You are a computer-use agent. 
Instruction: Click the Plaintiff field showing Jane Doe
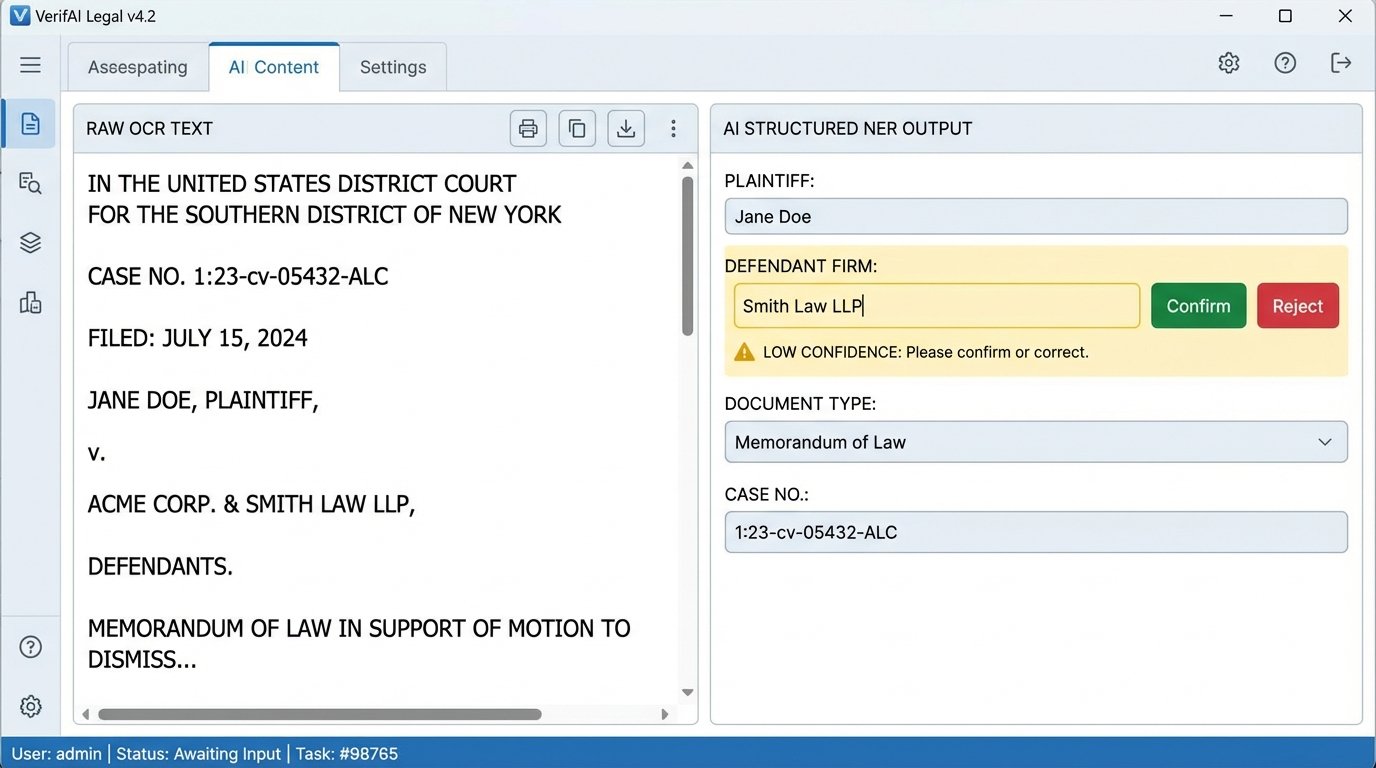coord(1036,216)
